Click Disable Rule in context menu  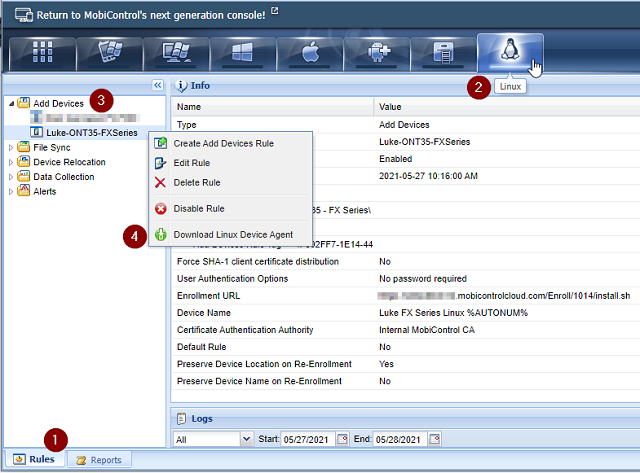pyautogui.click(x=198, y=209)
